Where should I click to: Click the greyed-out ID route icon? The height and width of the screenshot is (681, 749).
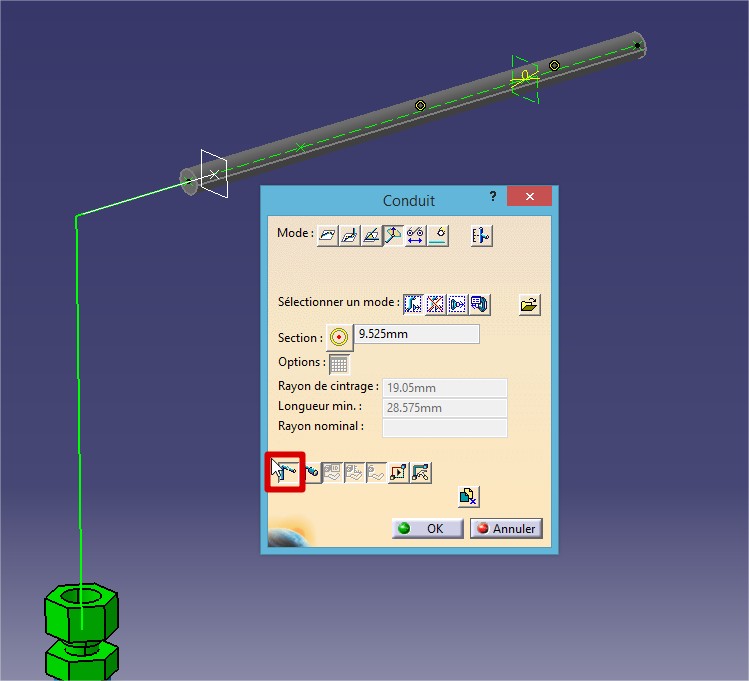click(x=332, y=472)
